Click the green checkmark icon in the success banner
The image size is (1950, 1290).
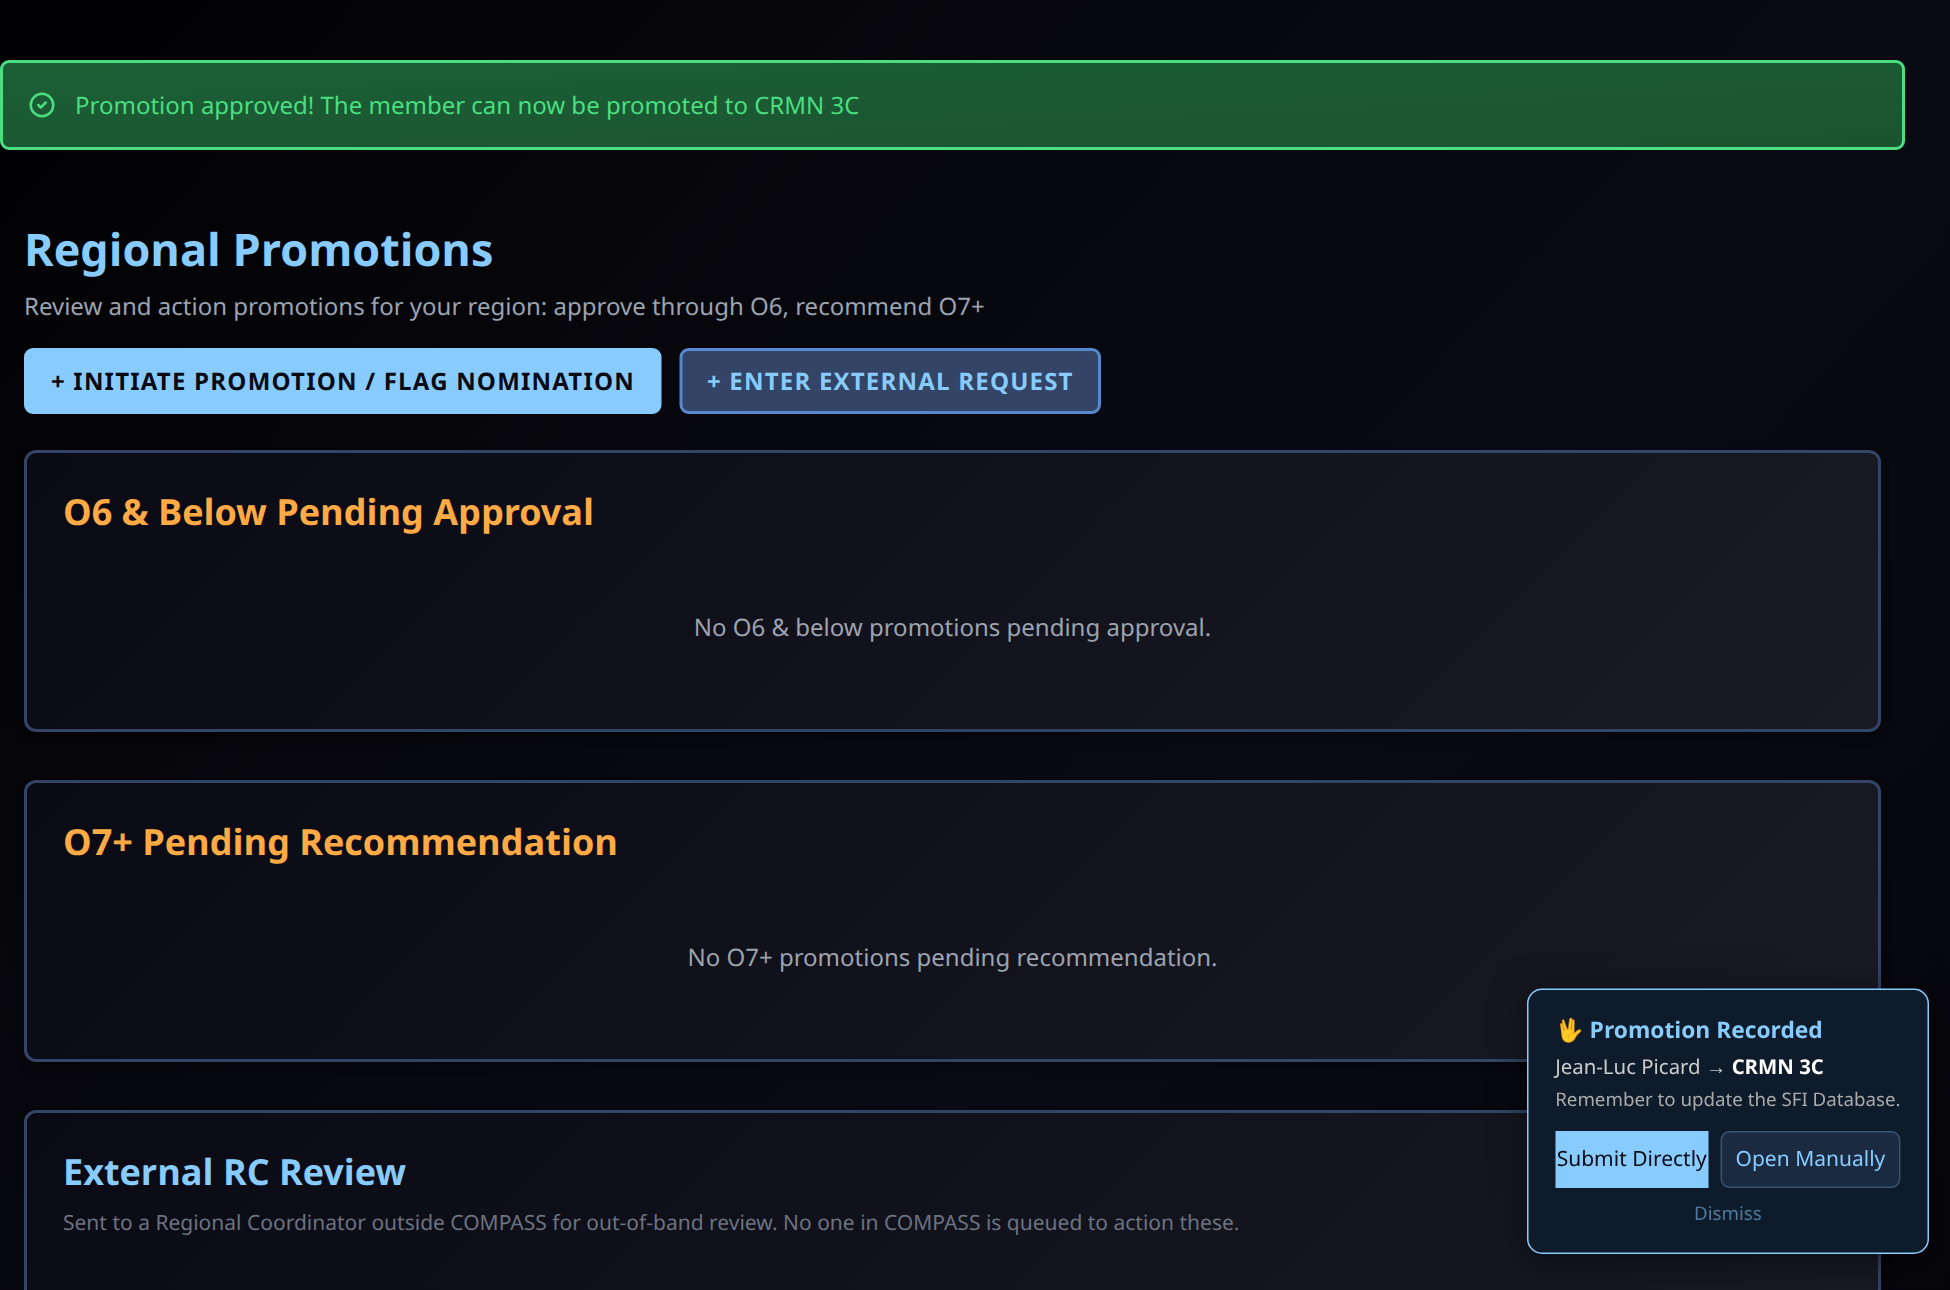(x=42, y=105)
